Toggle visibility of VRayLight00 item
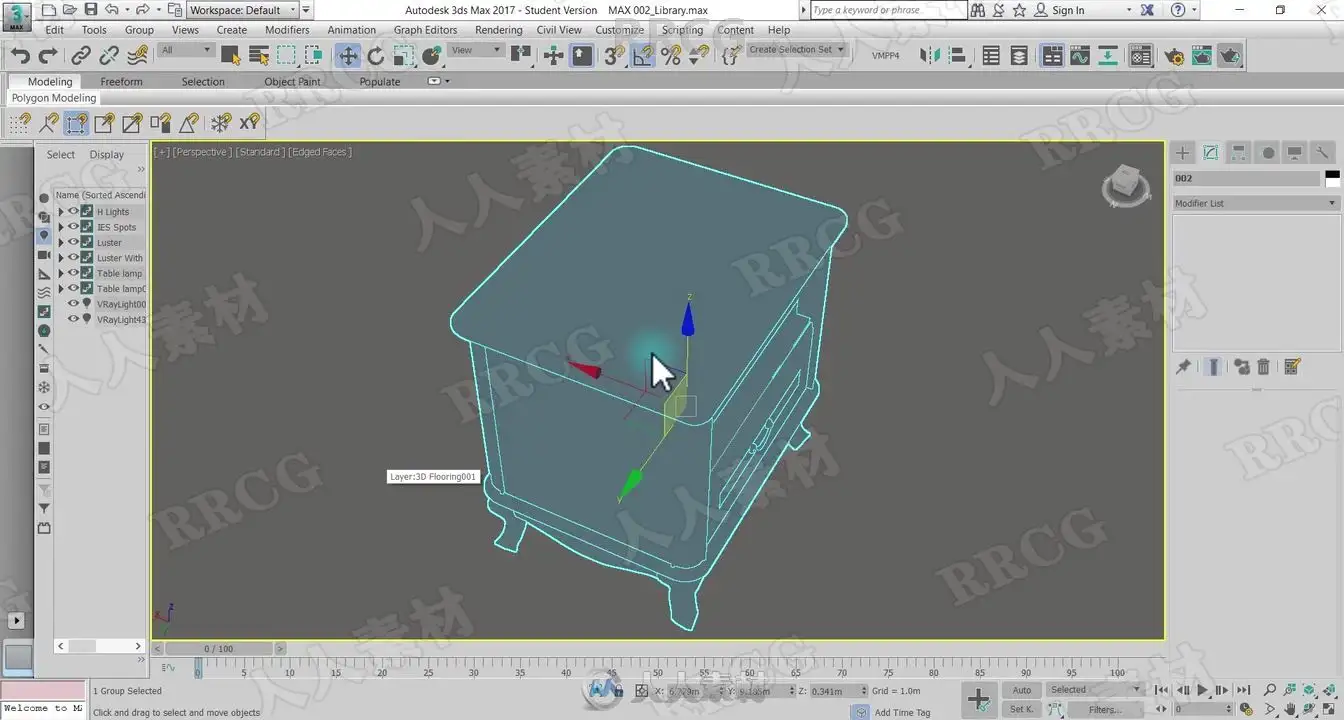1344x720 pixels. (73, 304)
